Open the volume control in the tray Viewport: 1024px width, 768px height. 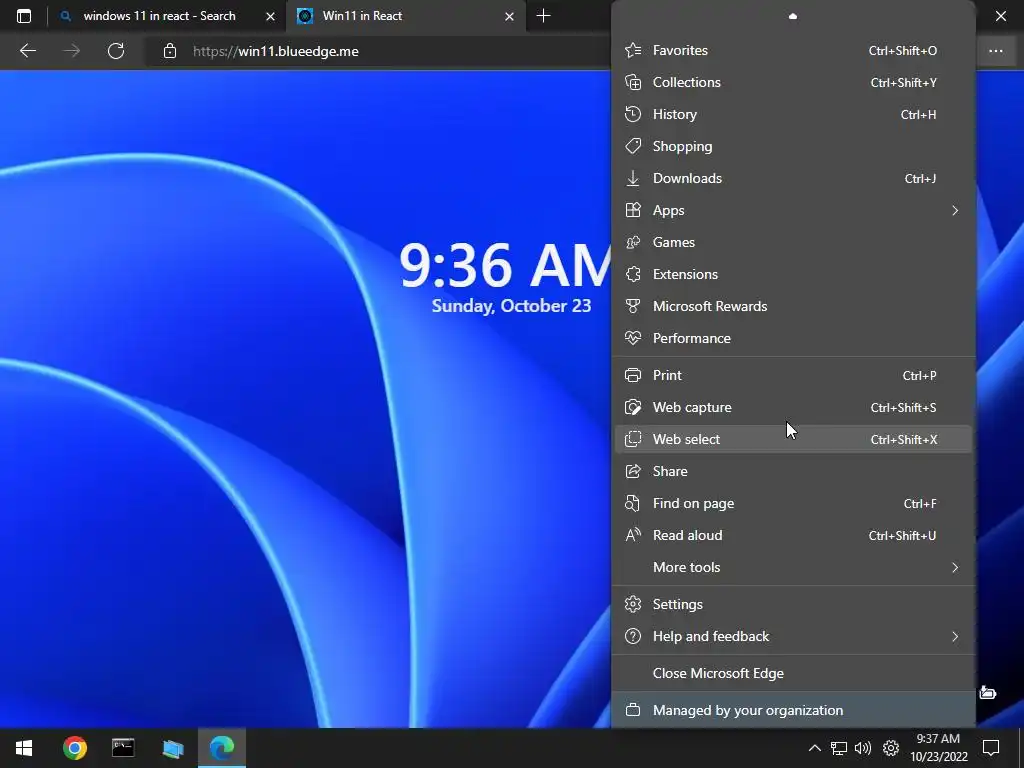(863, 748)
